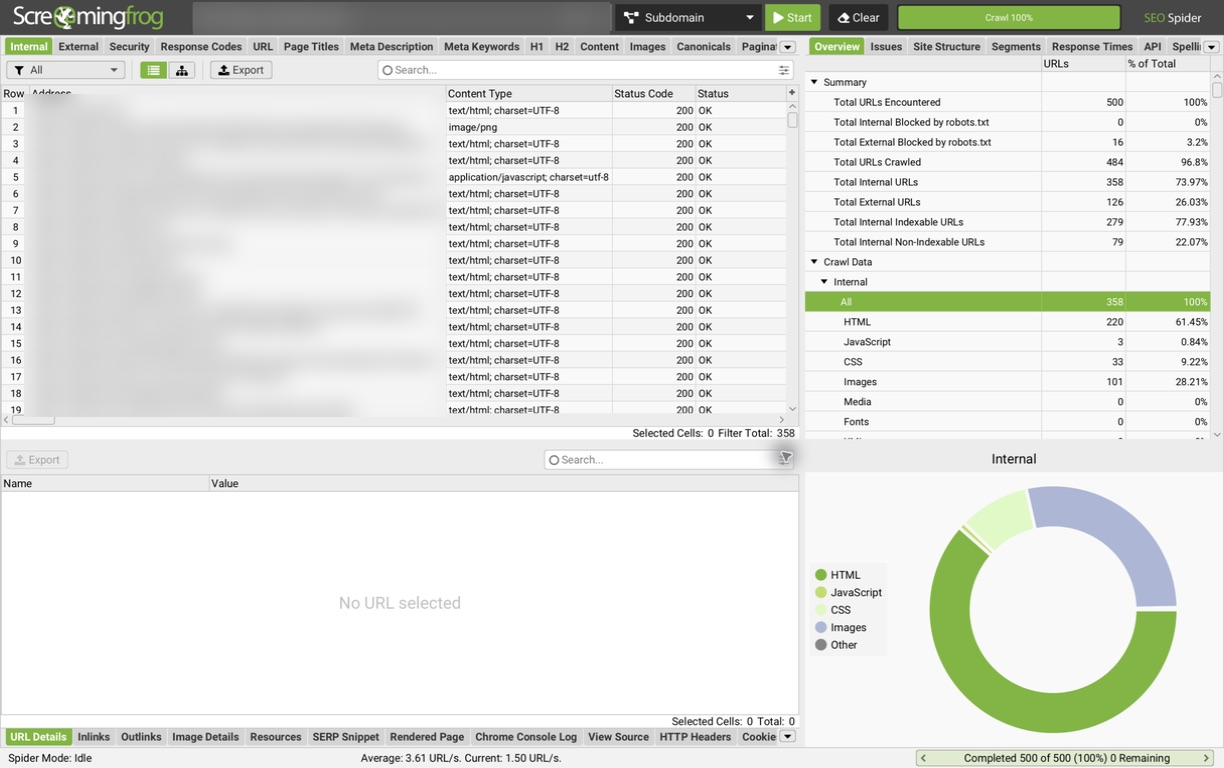Collapse the Crawl Data section
Viewport: 1224px width, 768px height.
point(814,262)
